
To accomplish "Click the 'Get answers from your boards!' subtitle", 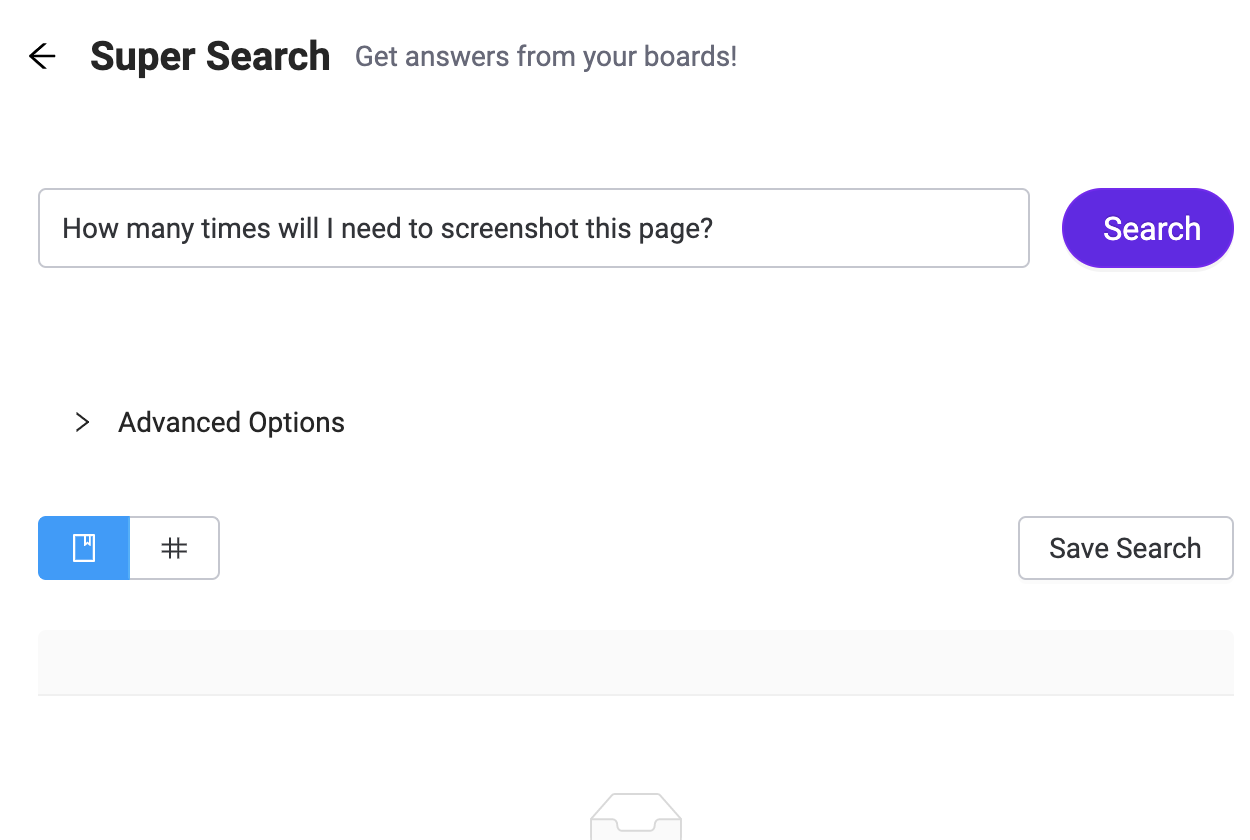I will pyautogui.click(x=546, y=57).
